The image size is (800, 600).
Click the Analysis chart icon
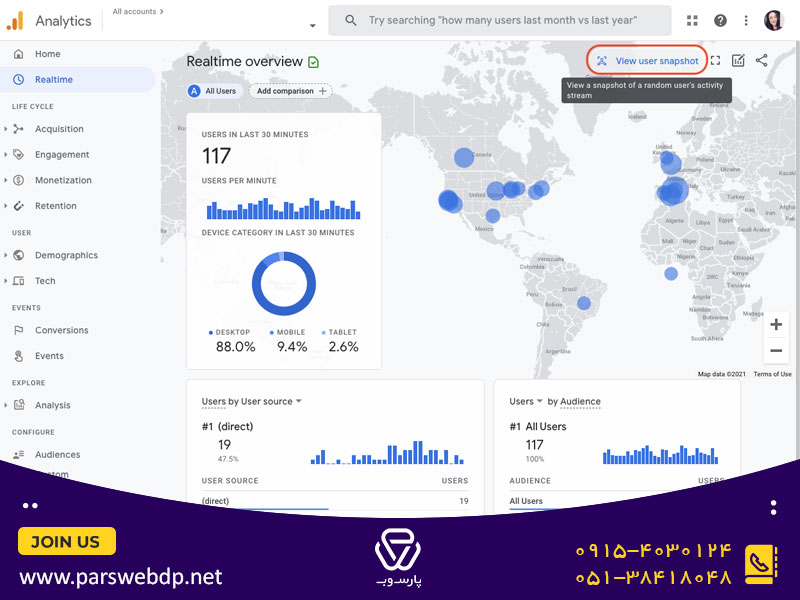(x=19, y=405)
